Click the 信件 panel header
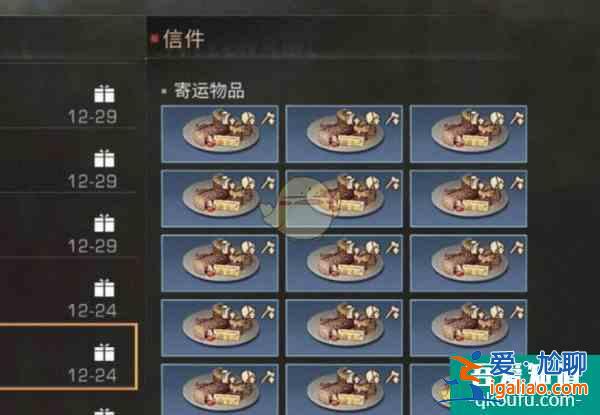Viewport: 600px width, 415px height. pyautogui.click(x=183, y=39)
